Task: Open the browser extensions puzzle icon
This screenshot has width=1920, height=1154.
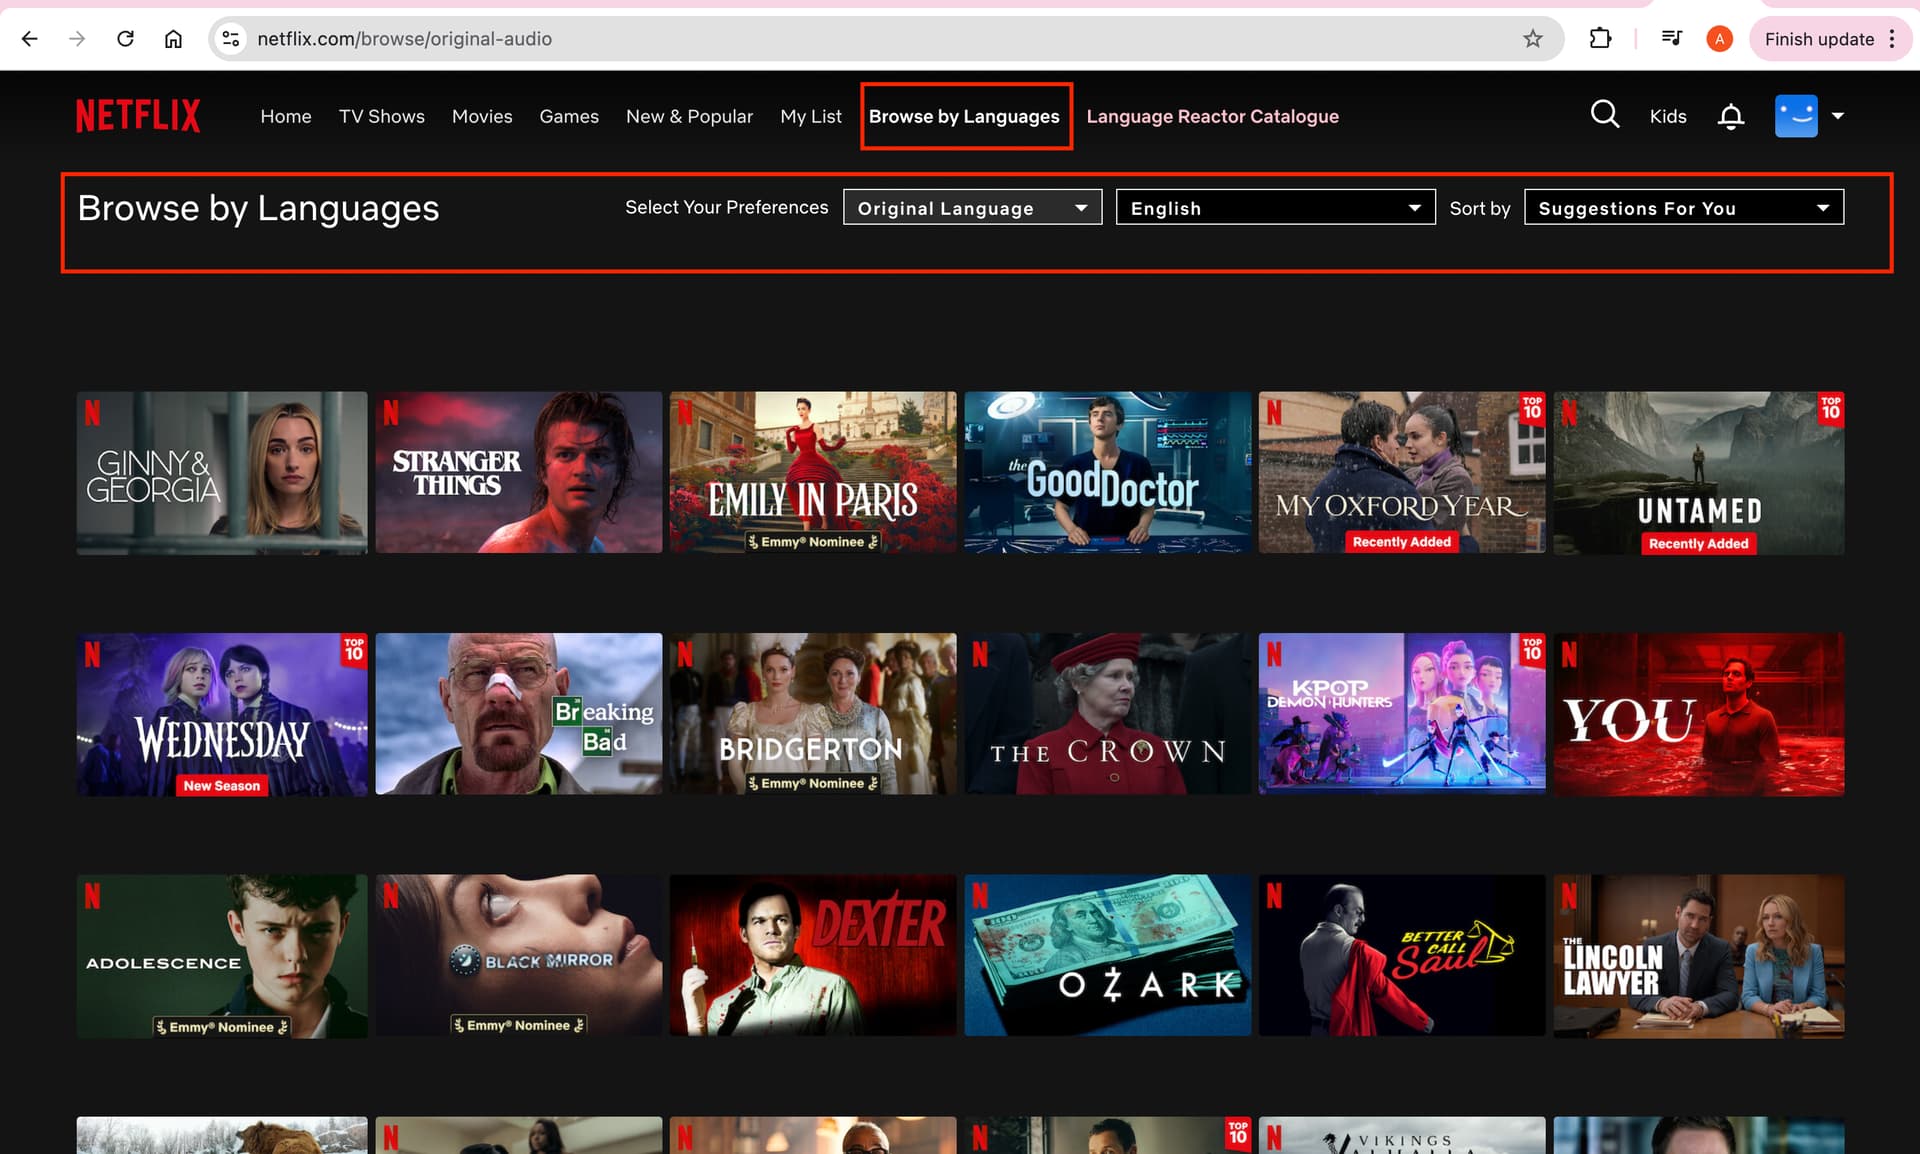Action: coord(1600,39)
